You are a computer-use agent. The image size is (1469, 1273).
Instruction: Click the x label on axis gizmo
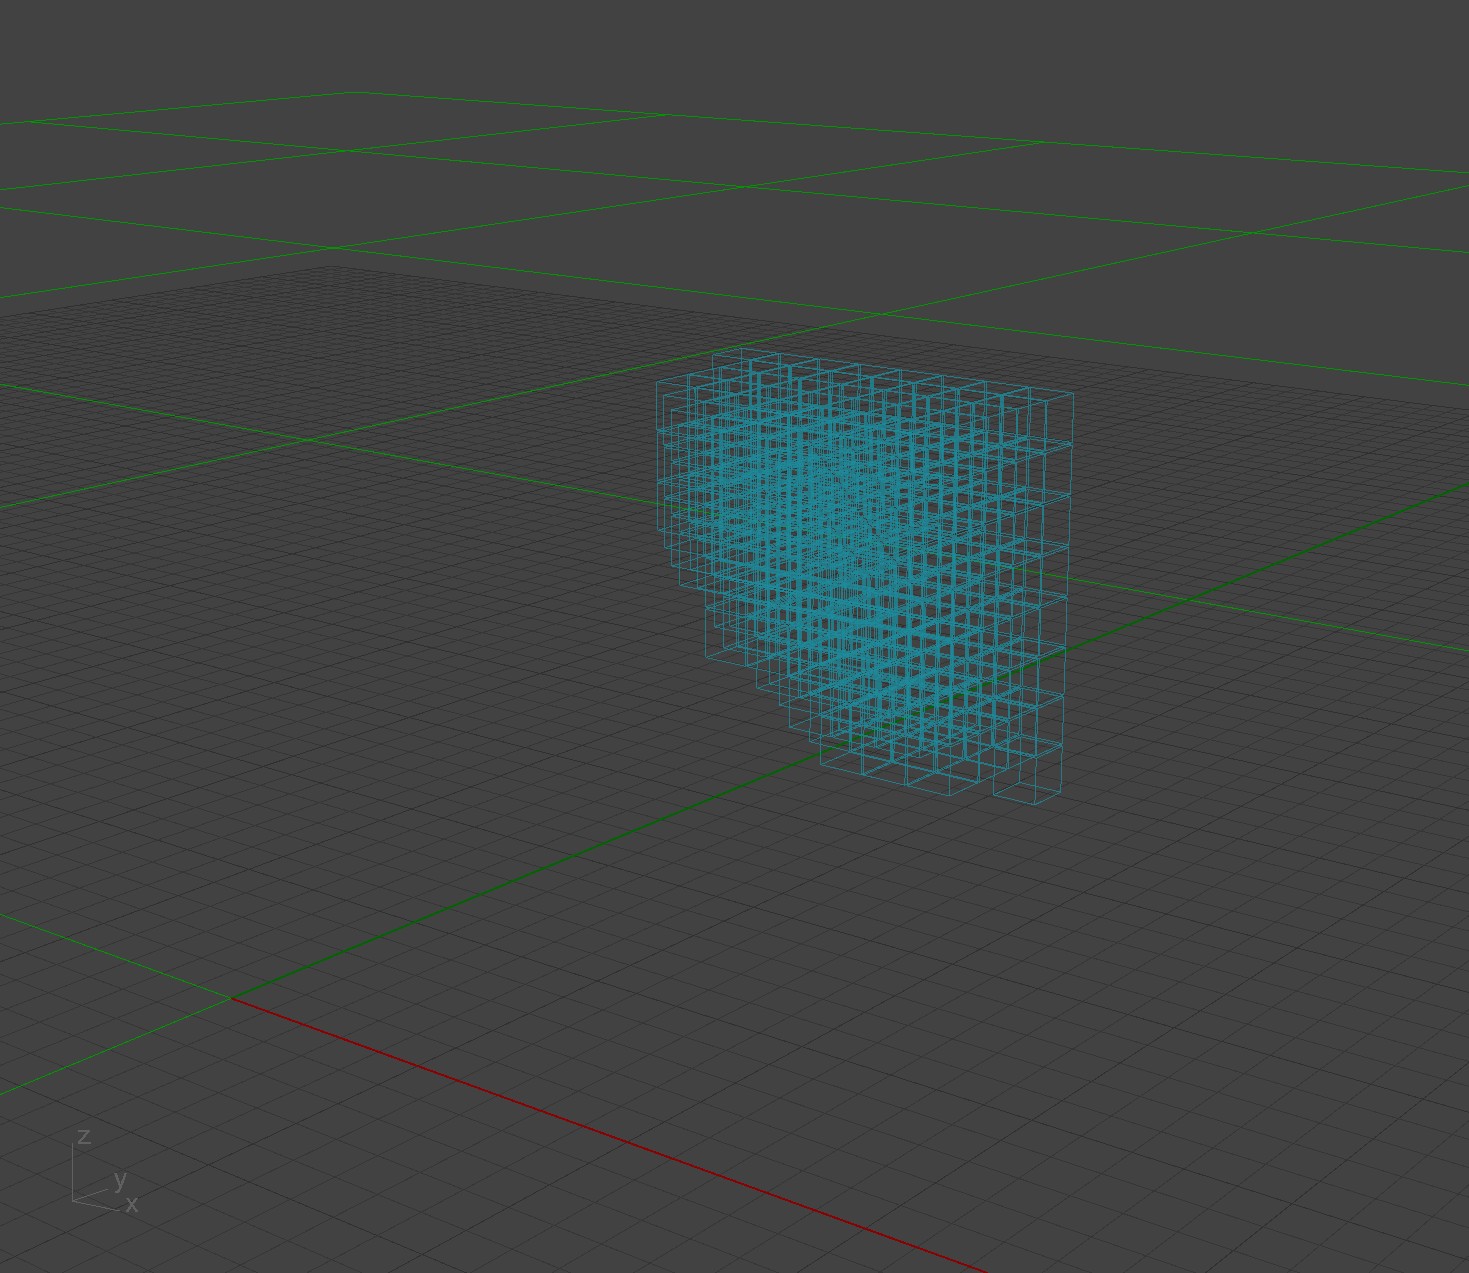pos(132,1205)
